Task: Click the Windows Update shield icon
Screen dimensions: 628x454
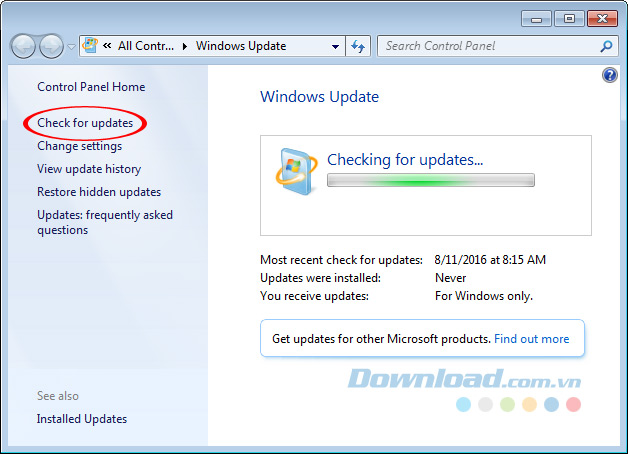Action: coord(296,171)
